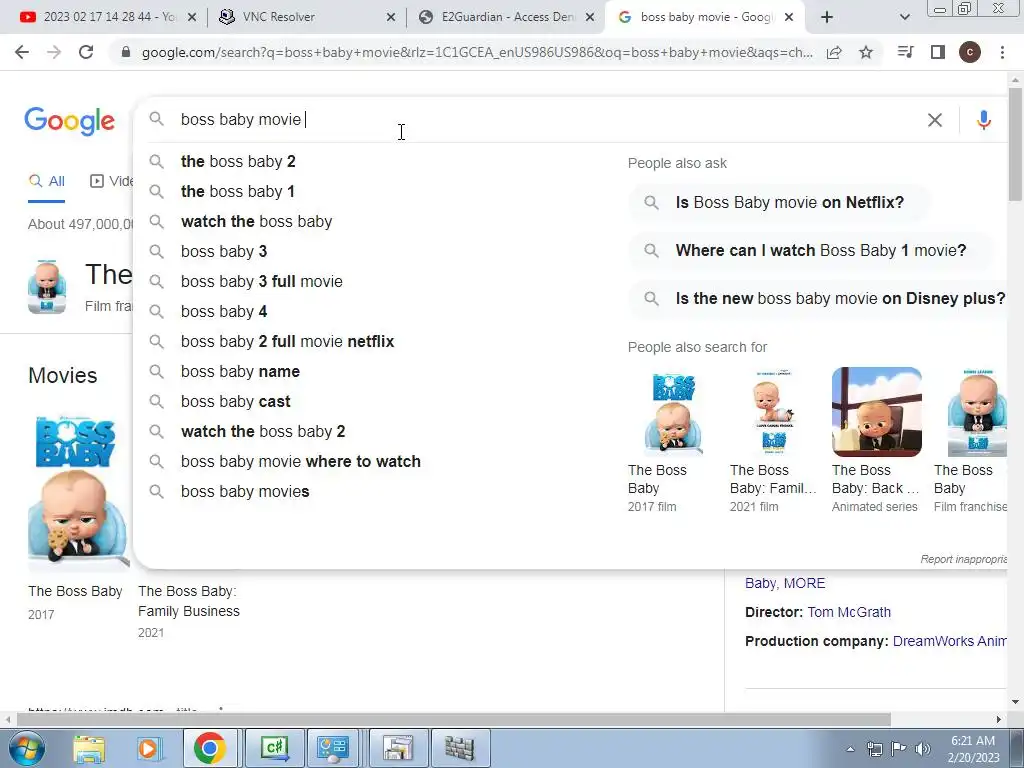Open the media control icon in toolbar

[905, 52]
